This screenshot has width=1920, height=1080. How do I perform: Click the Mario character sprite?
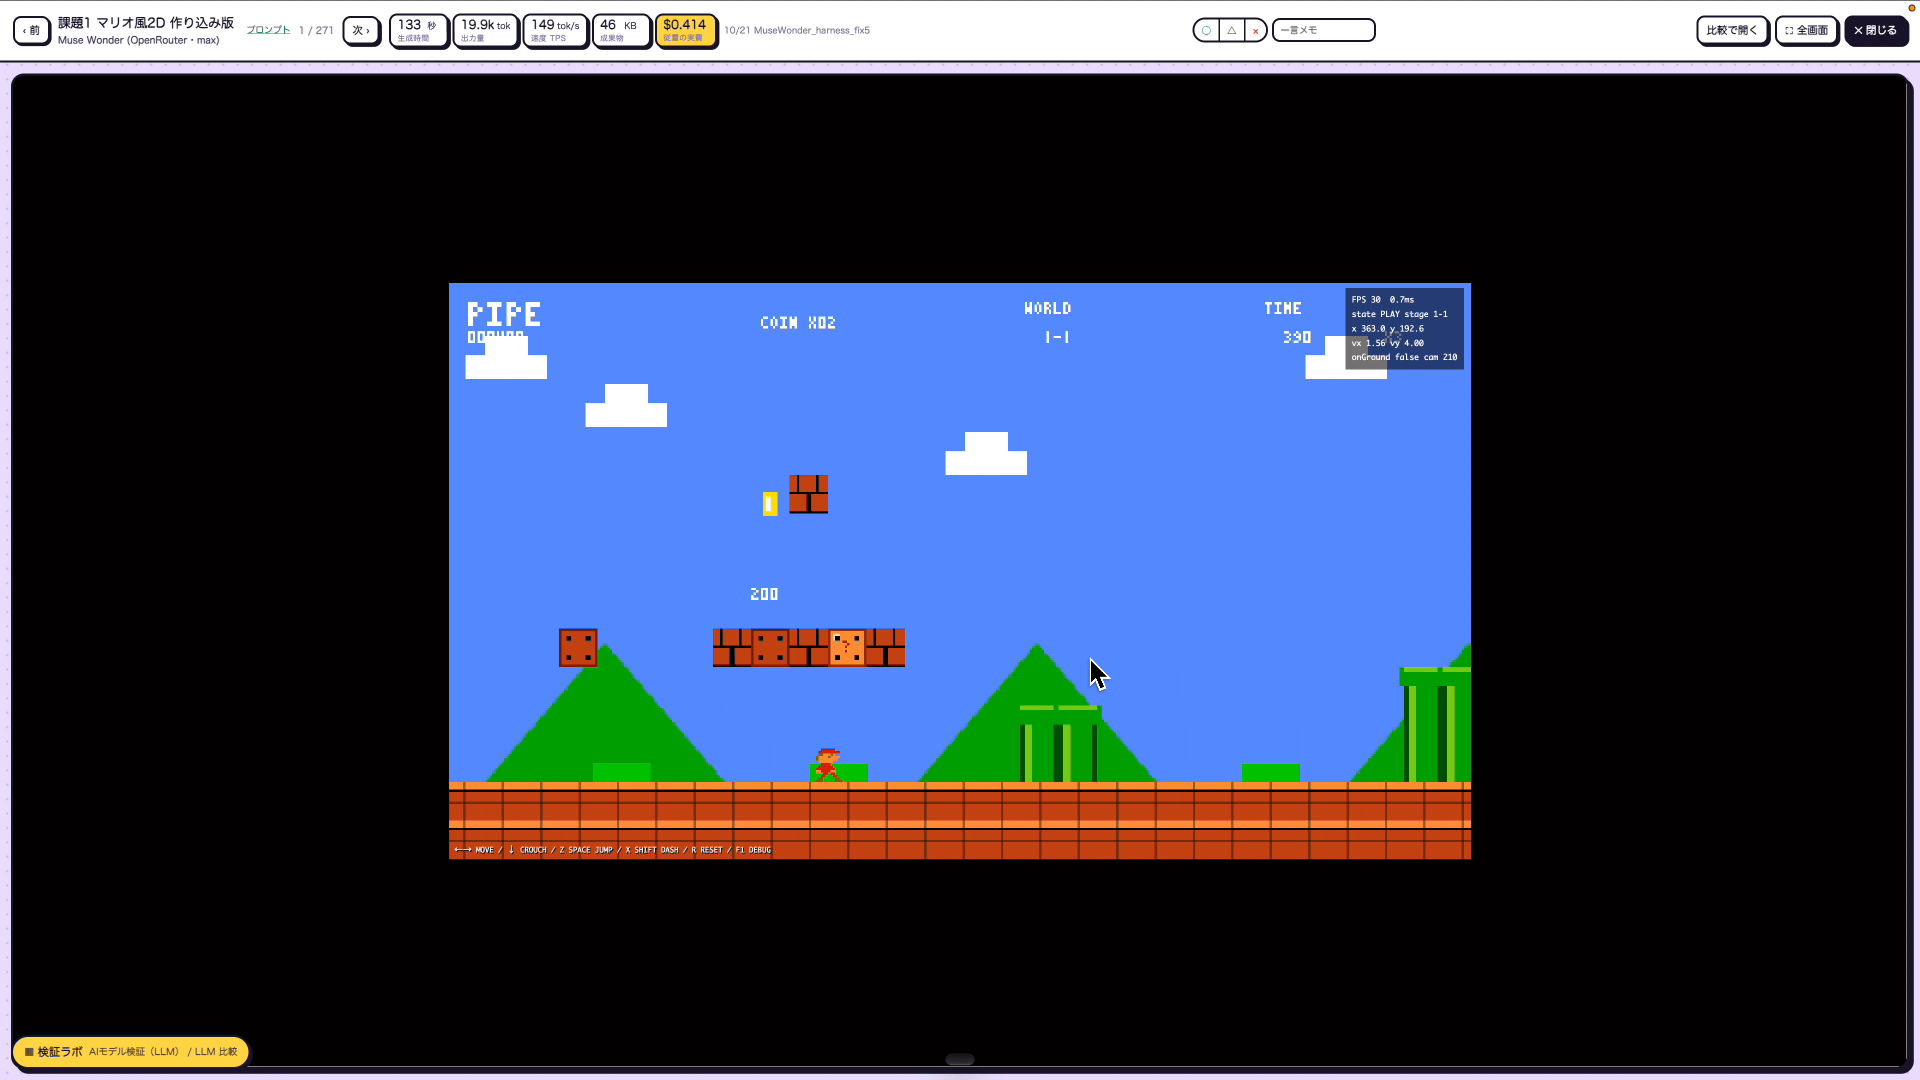click(827, 765)
